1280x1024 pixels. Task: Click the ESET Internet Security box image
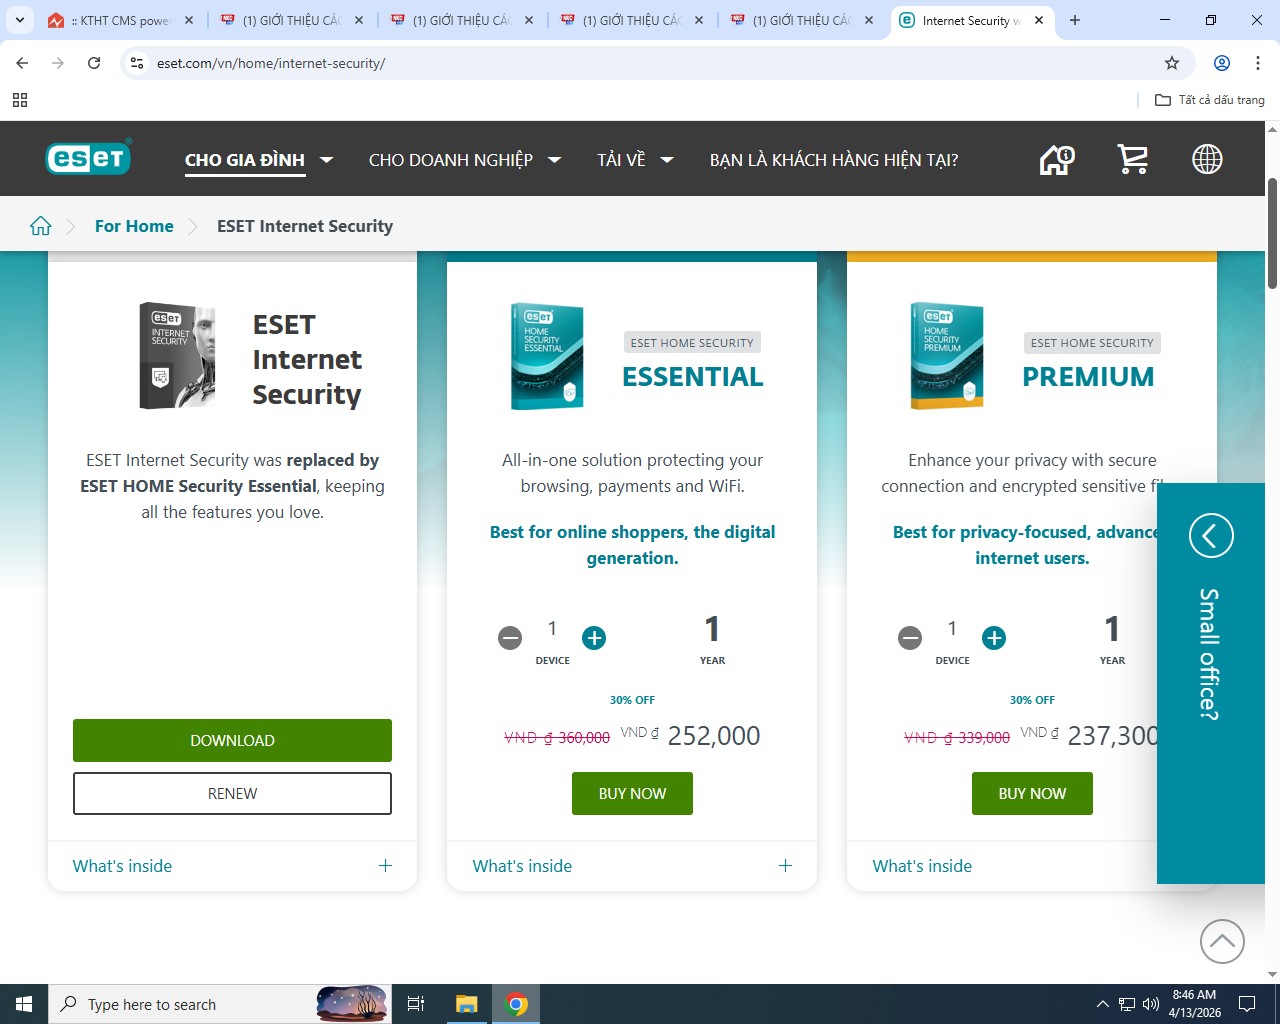tap(177, 356)
